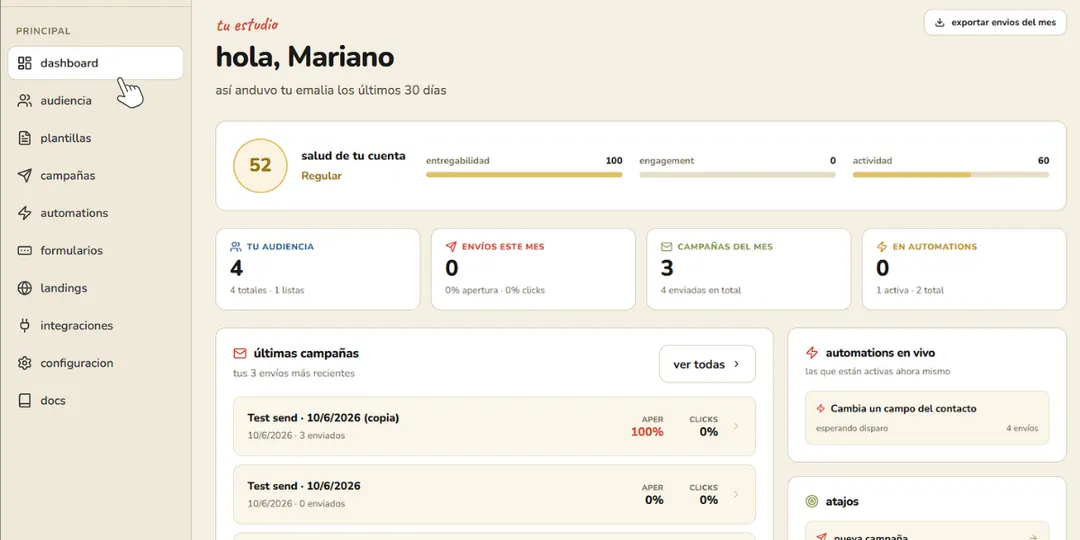Screen dimensions: 1080x540
Task: Click the formularios form icon
Action: pos(25,251)
